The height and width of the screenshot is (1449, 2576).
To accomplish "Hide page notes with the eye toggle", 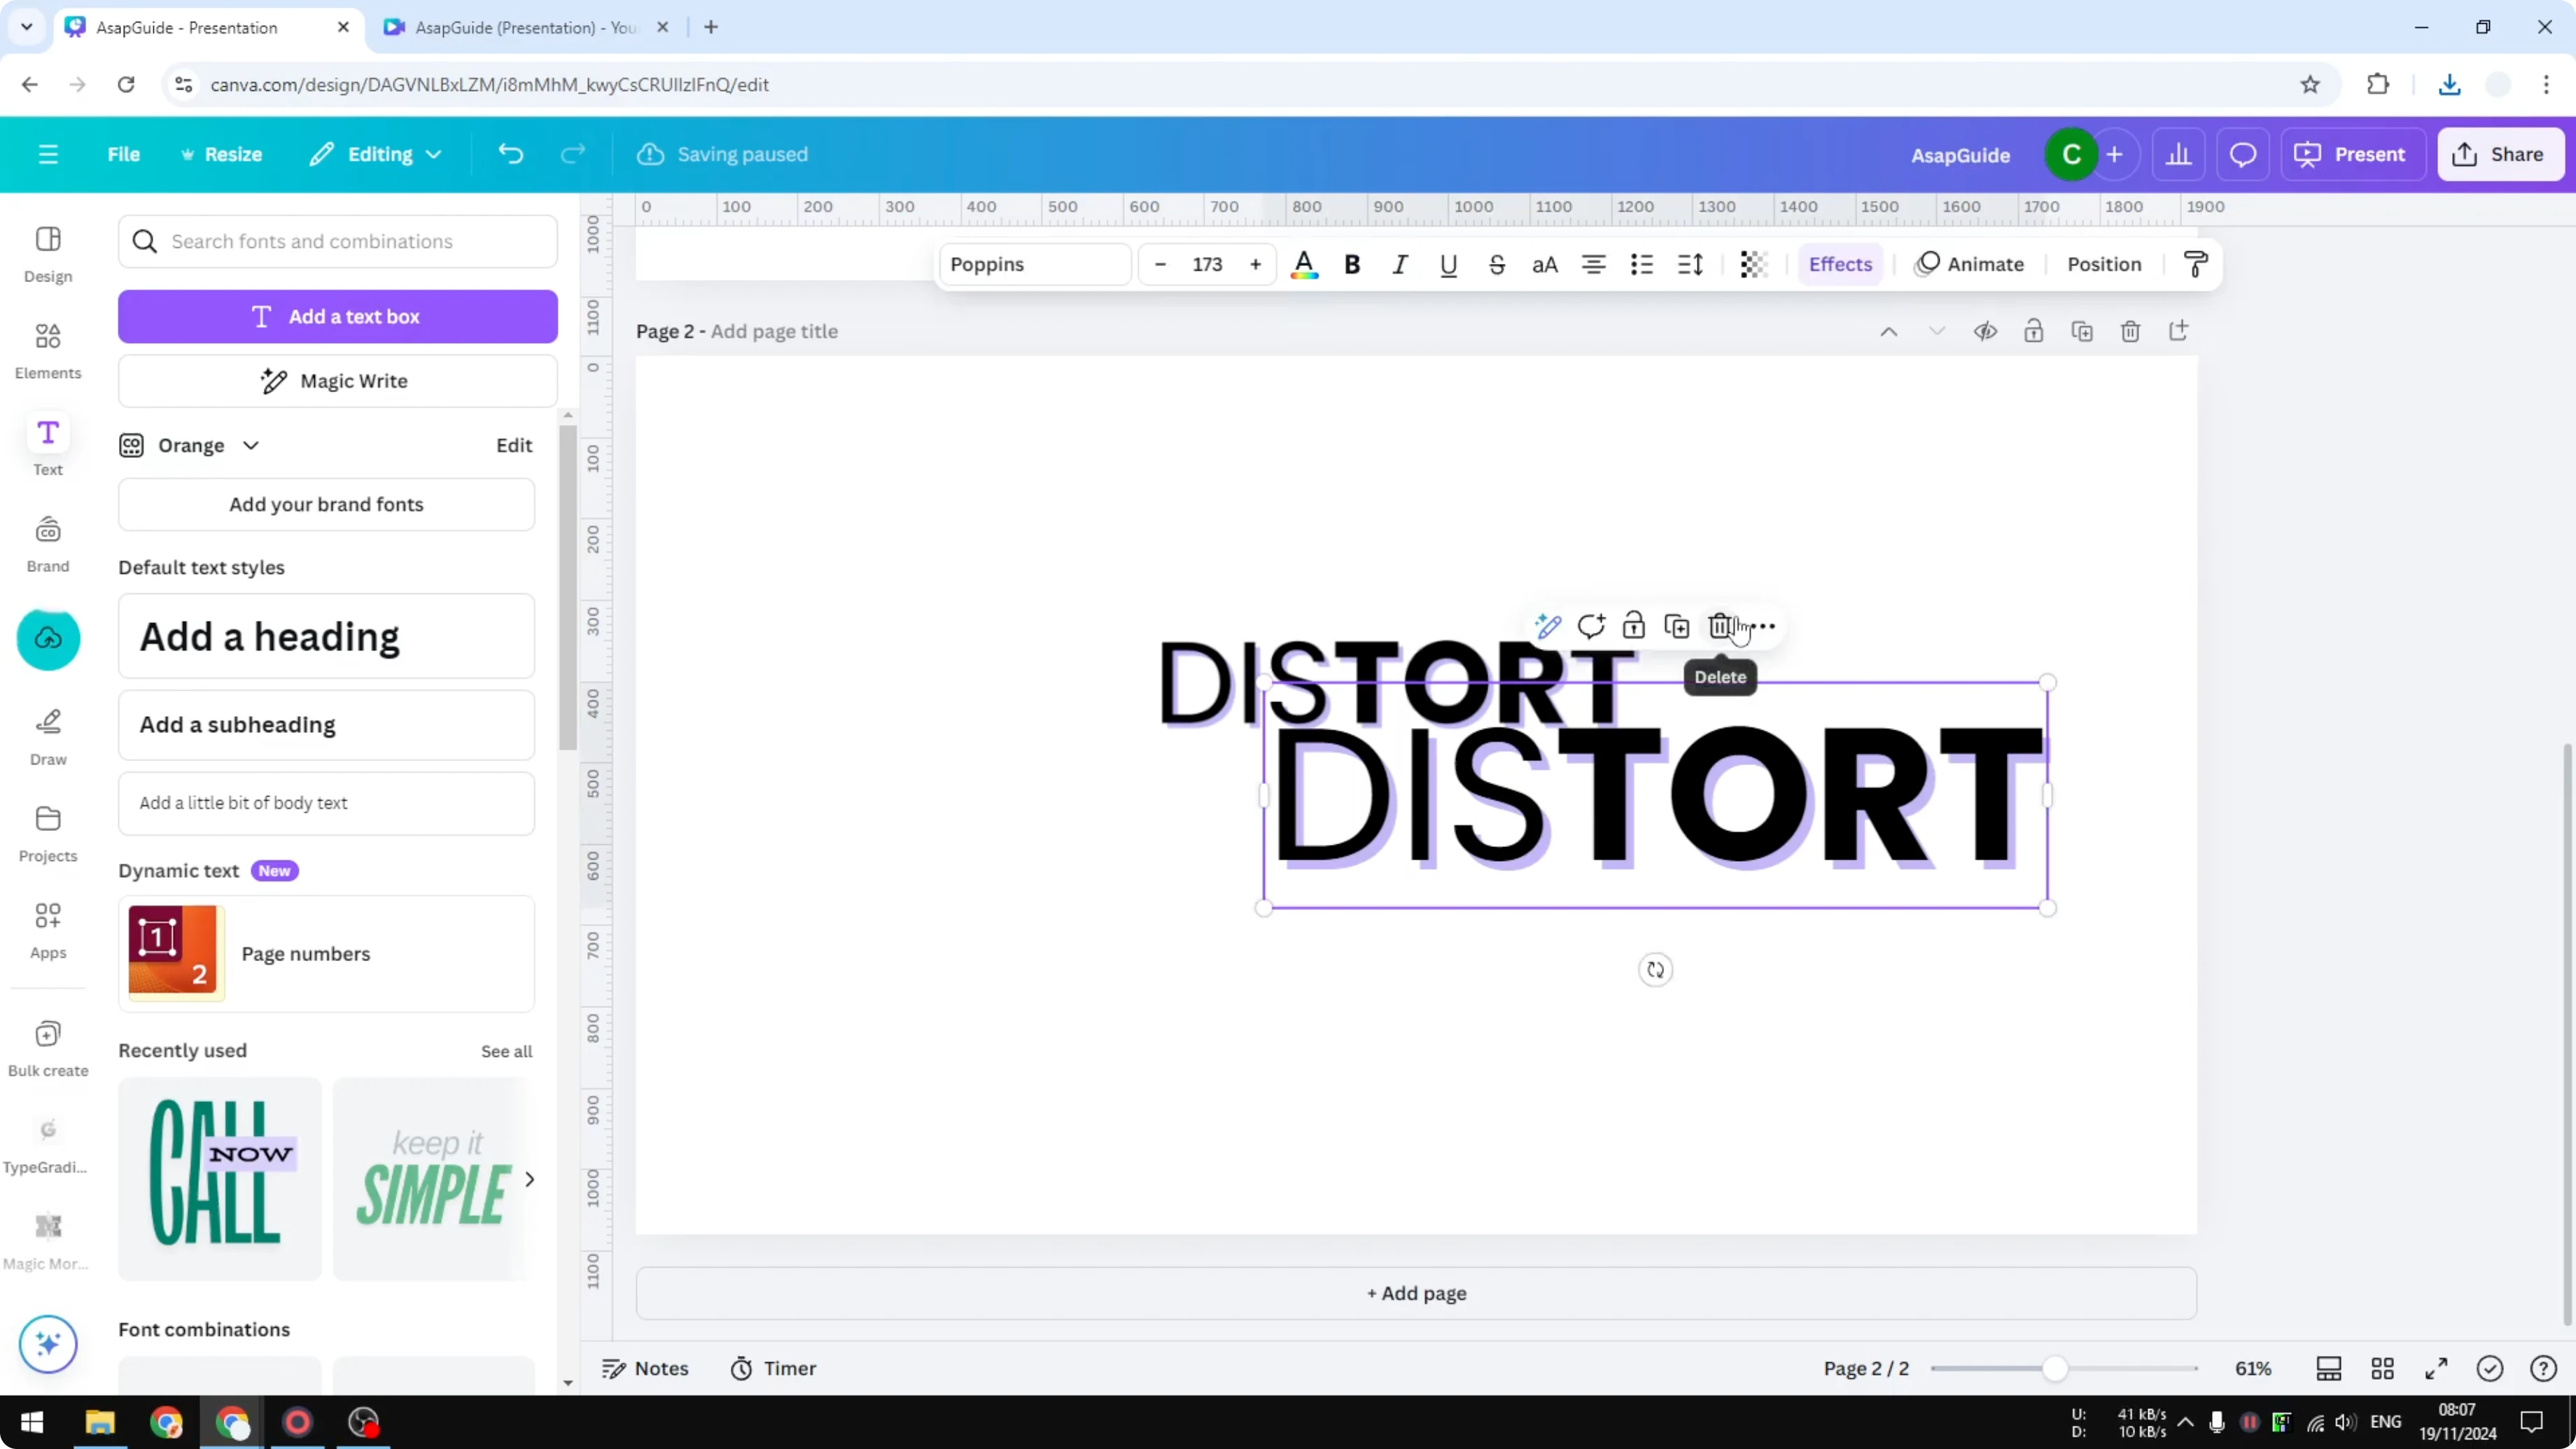I will [x=1986, y=331].
